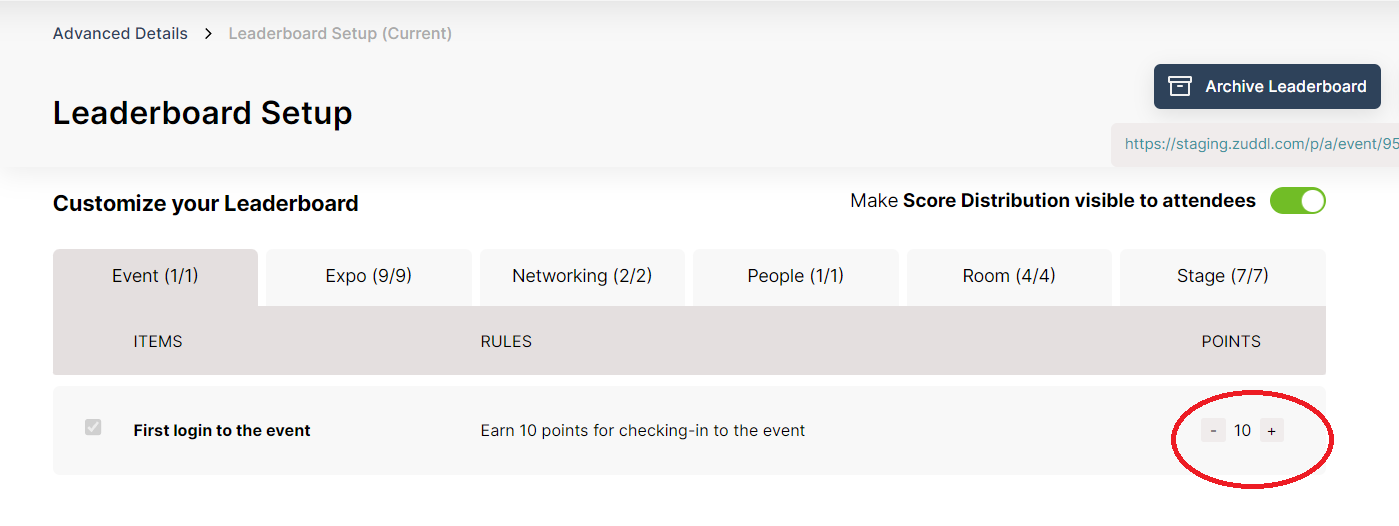Decrease points with minus button

(x=1213, y=431)
